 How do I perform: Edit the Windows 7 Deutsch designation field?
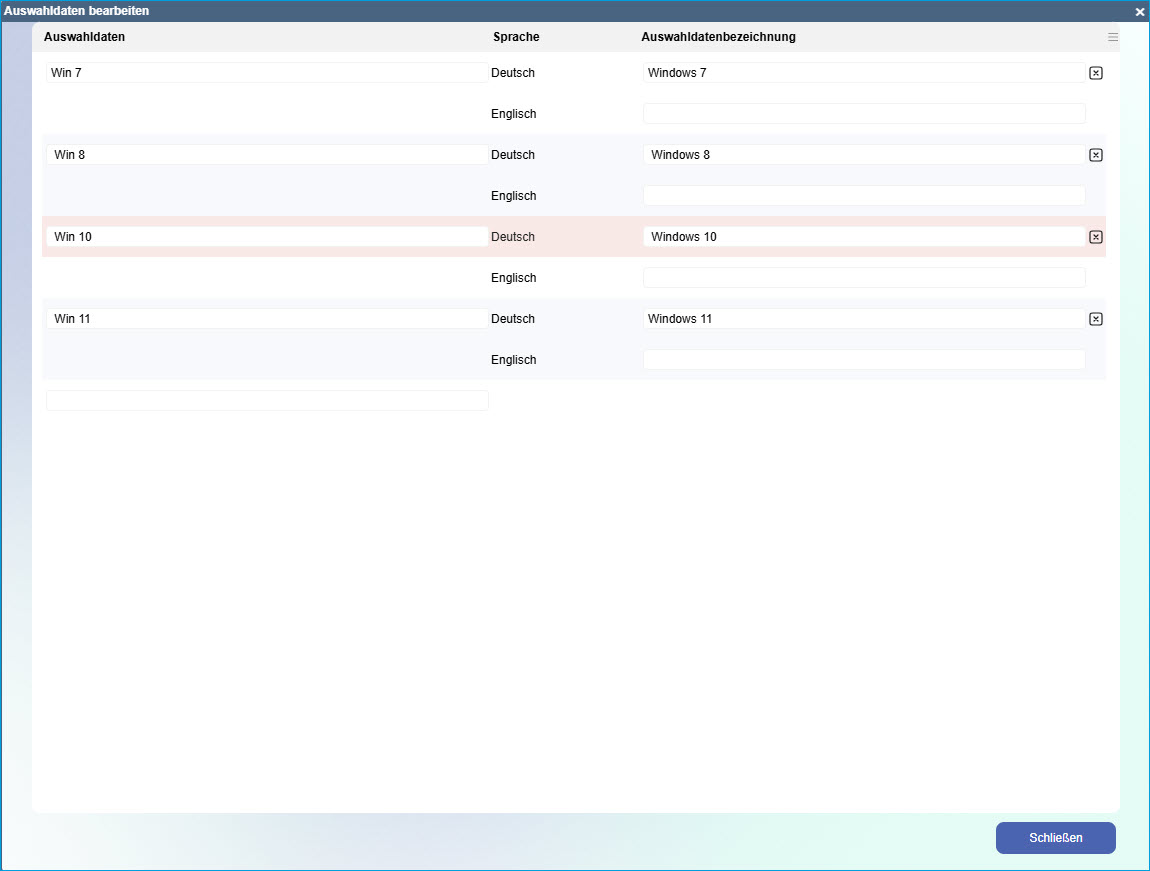pos(864,73)
